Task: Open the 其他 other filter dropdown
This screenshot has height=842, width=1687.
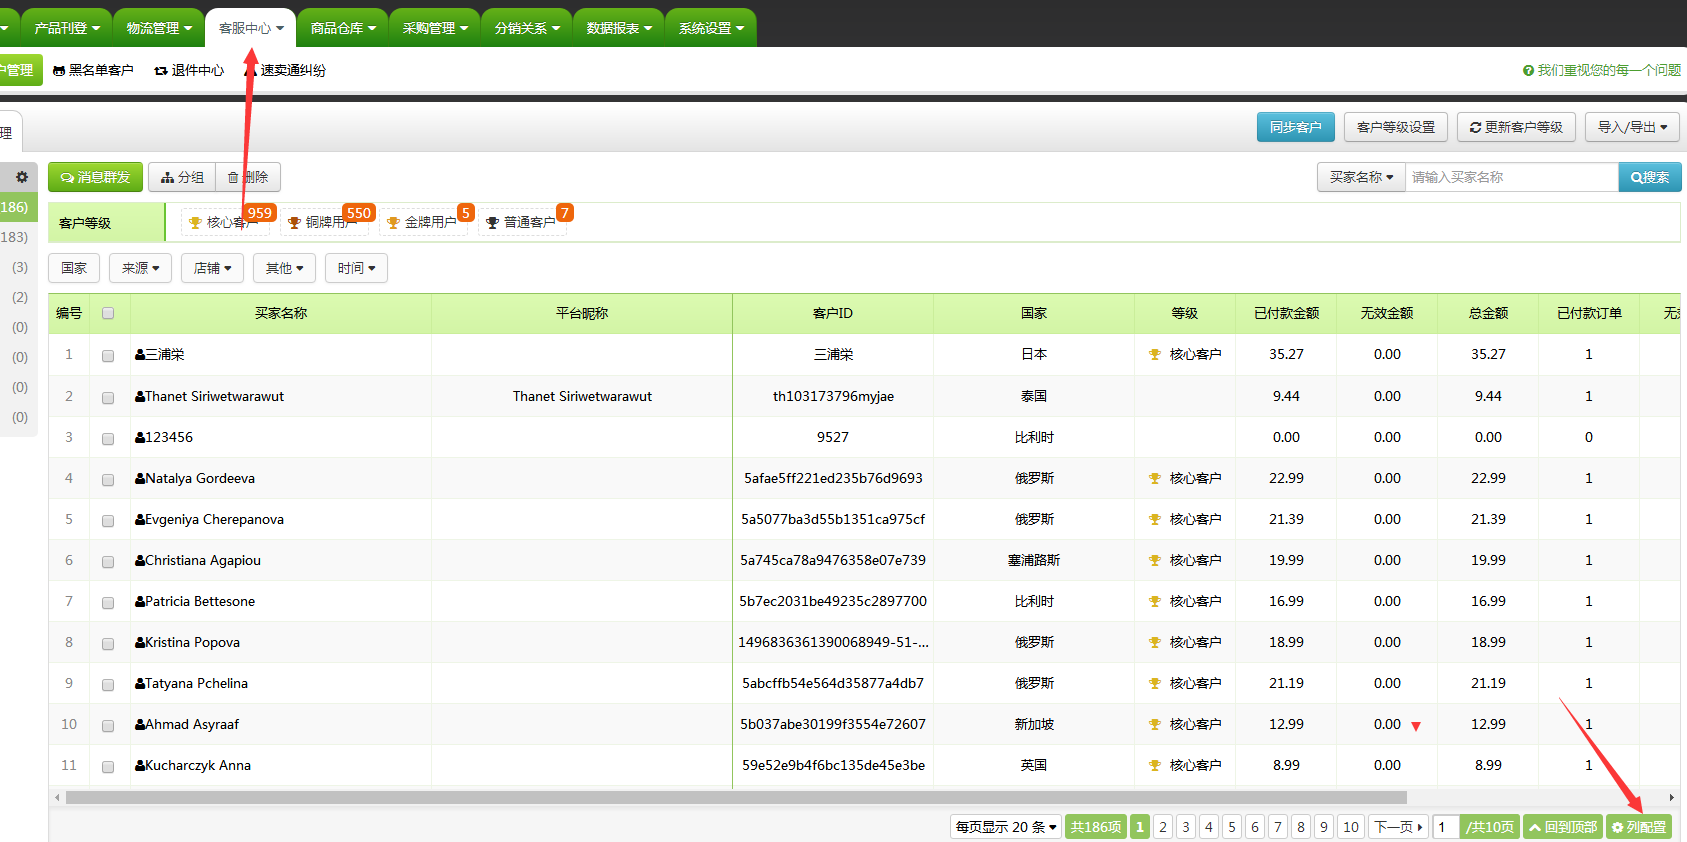Action: coord(285,268)
